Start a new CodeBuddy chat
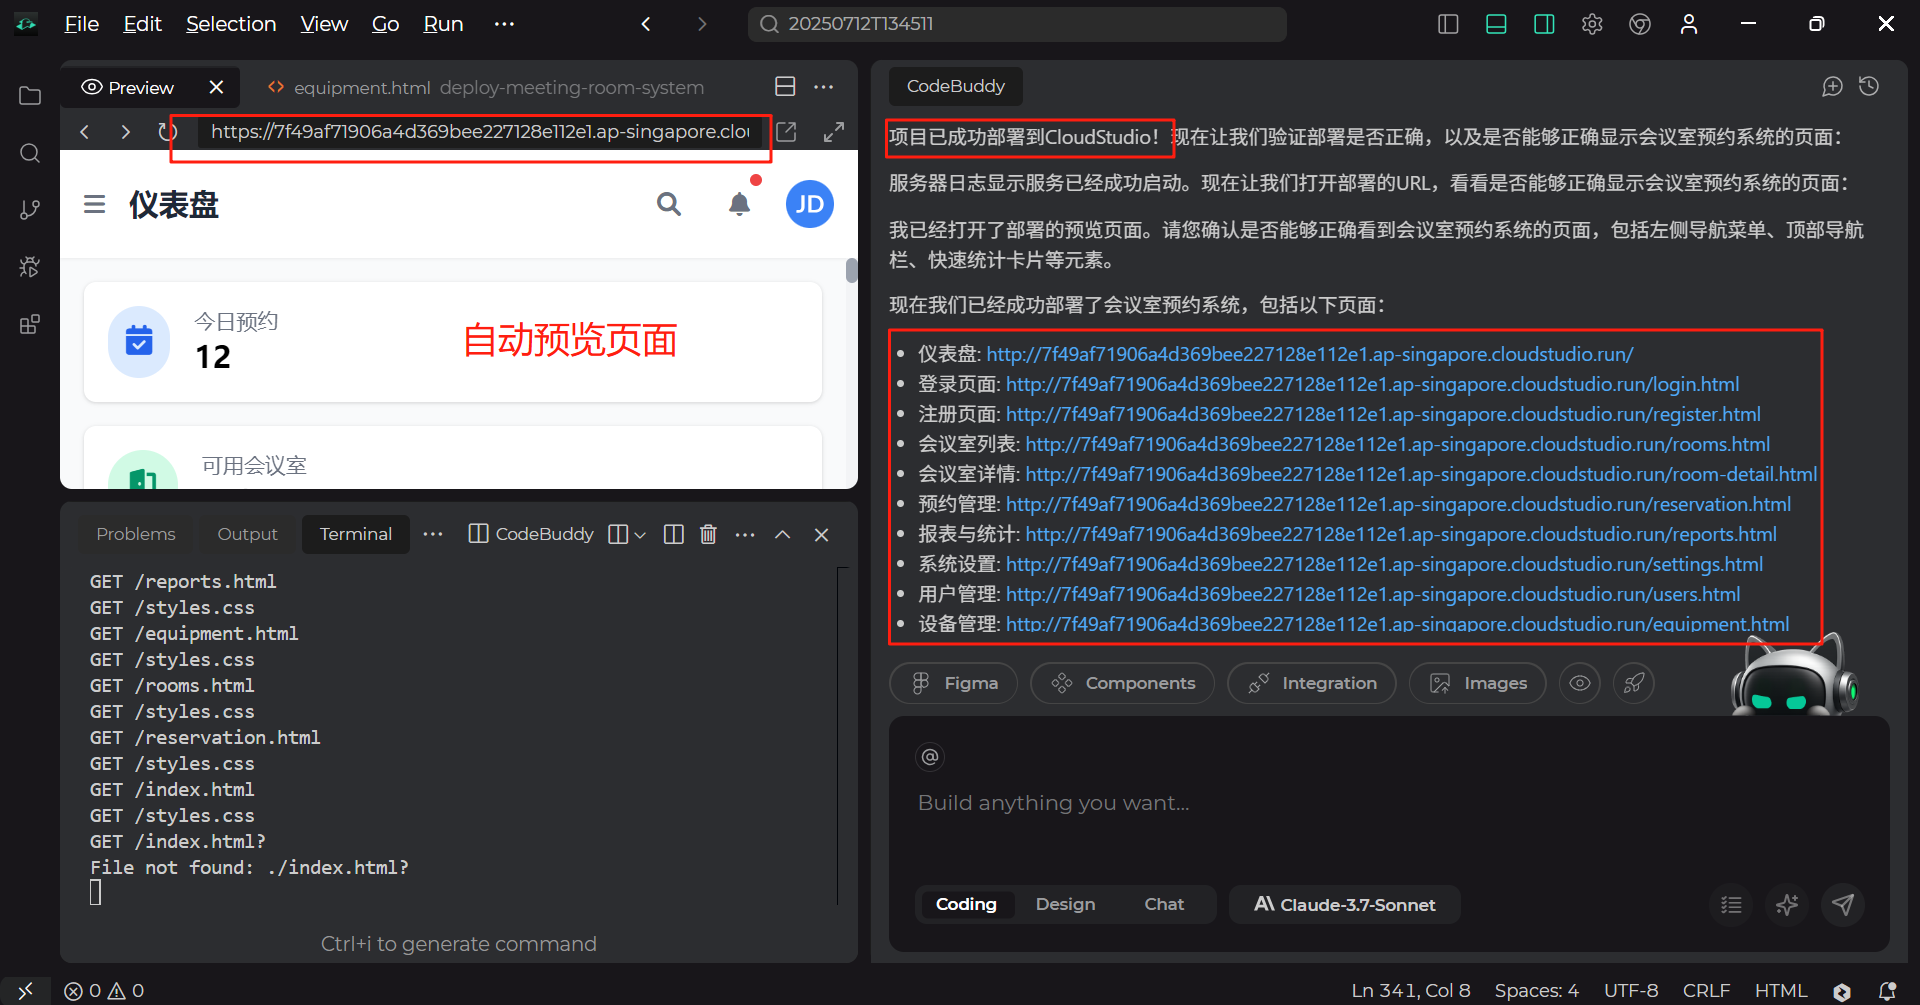This screenshot has height=1005, width=1920. coord(1832,87)
